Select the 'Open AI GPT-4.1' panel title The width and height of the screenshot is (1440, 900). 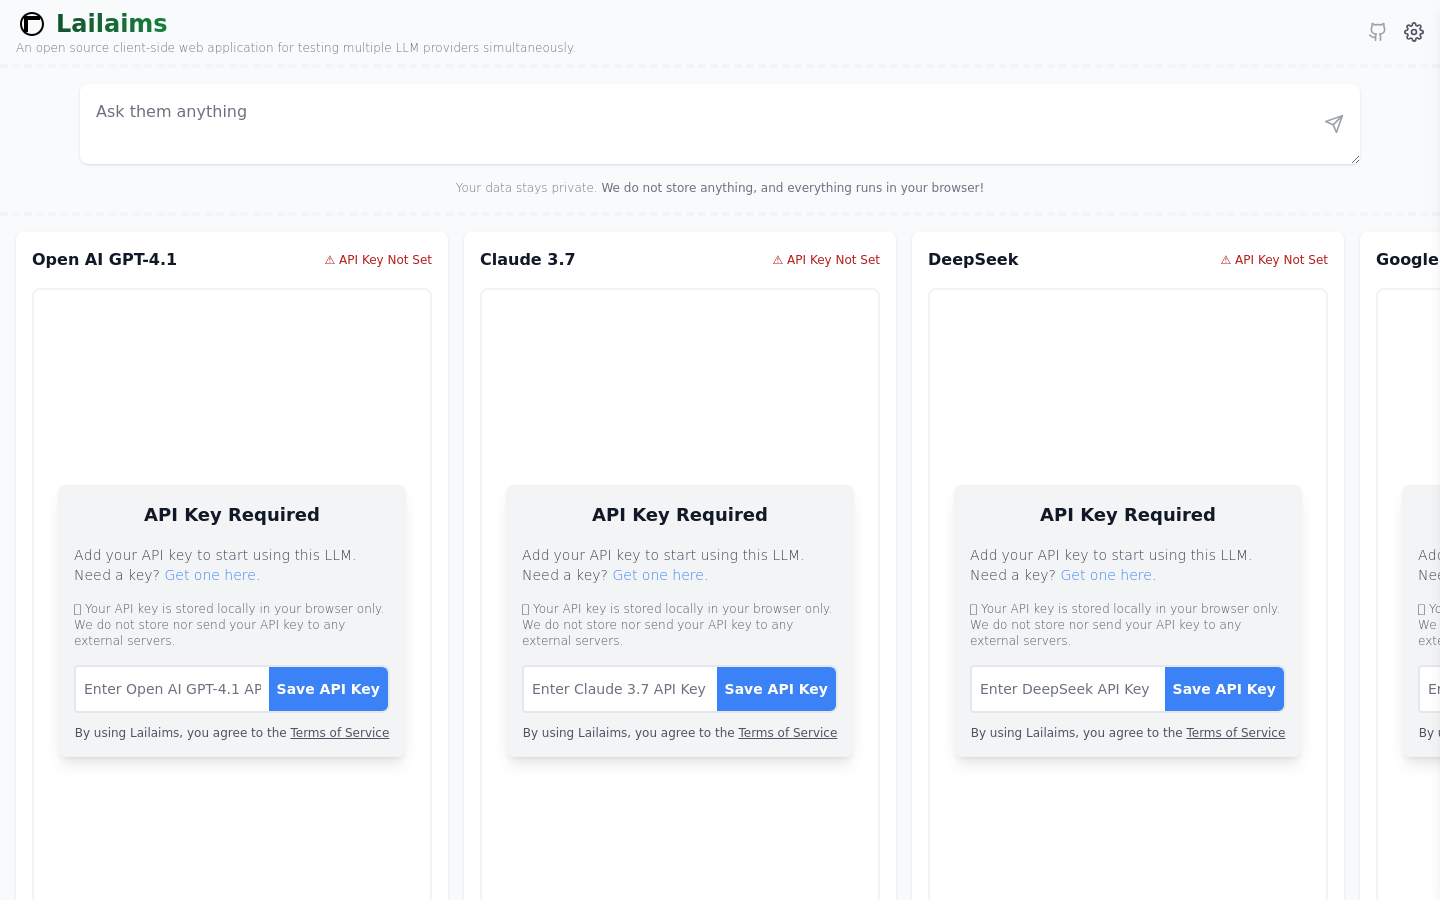pyautogui.click(x=104, y=259)
